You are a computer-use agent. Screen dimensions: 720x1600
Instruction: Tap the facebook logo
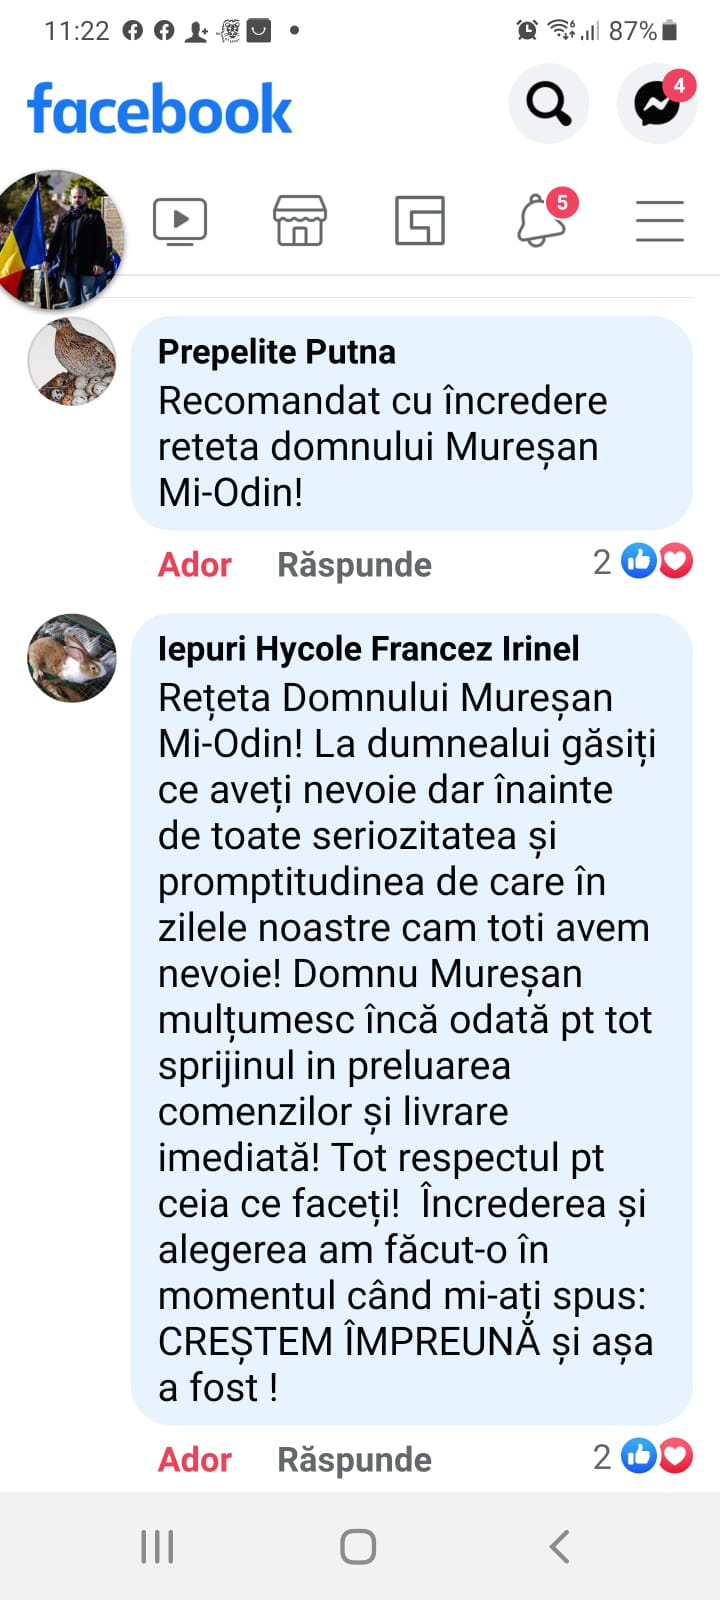[160, 108]
